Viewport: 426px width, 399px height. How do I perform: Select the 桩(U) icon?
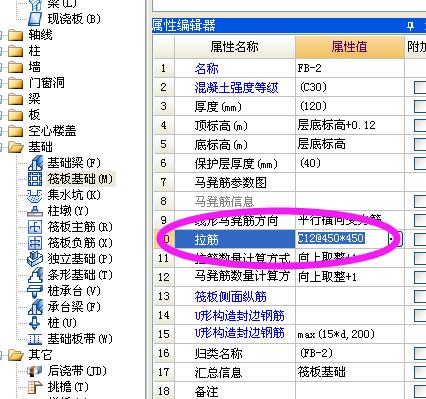pyautogui.click(x=35, y=323)
